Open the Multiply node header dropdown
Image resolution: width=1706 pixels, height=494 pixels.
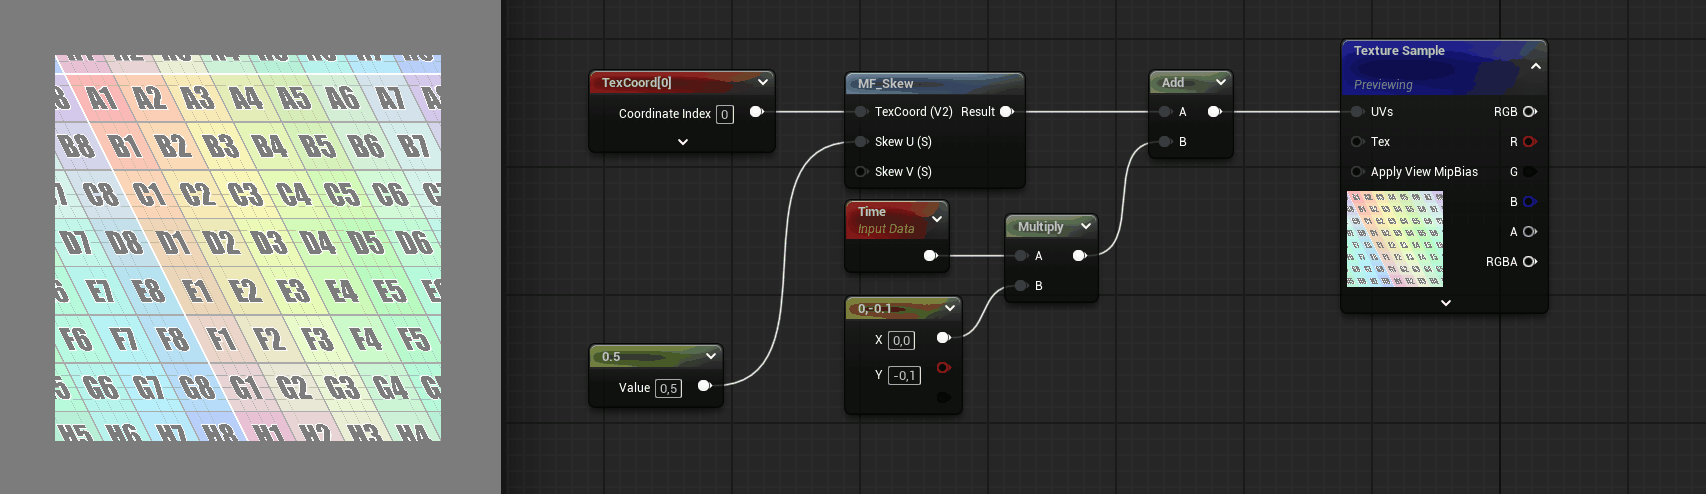tap(1086, 226)
